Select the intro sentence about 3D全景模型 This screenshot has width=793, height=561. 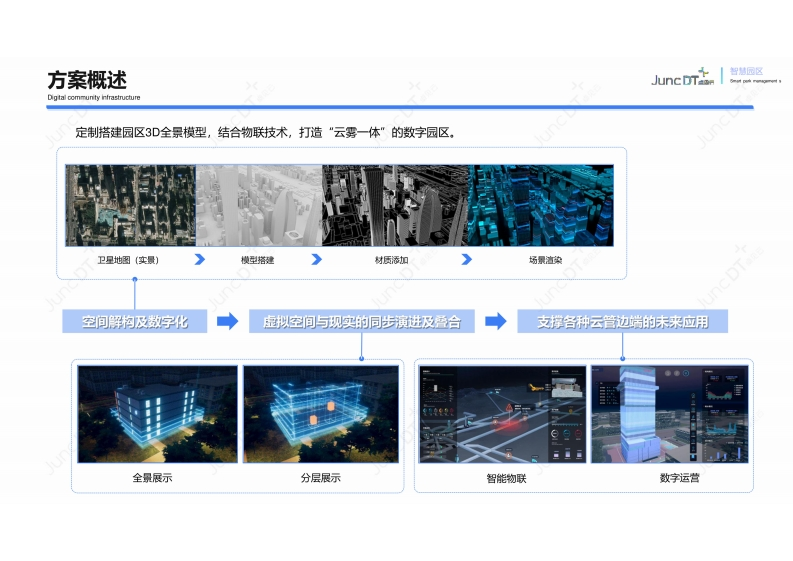pyautogui.click(x=266, y=133)
